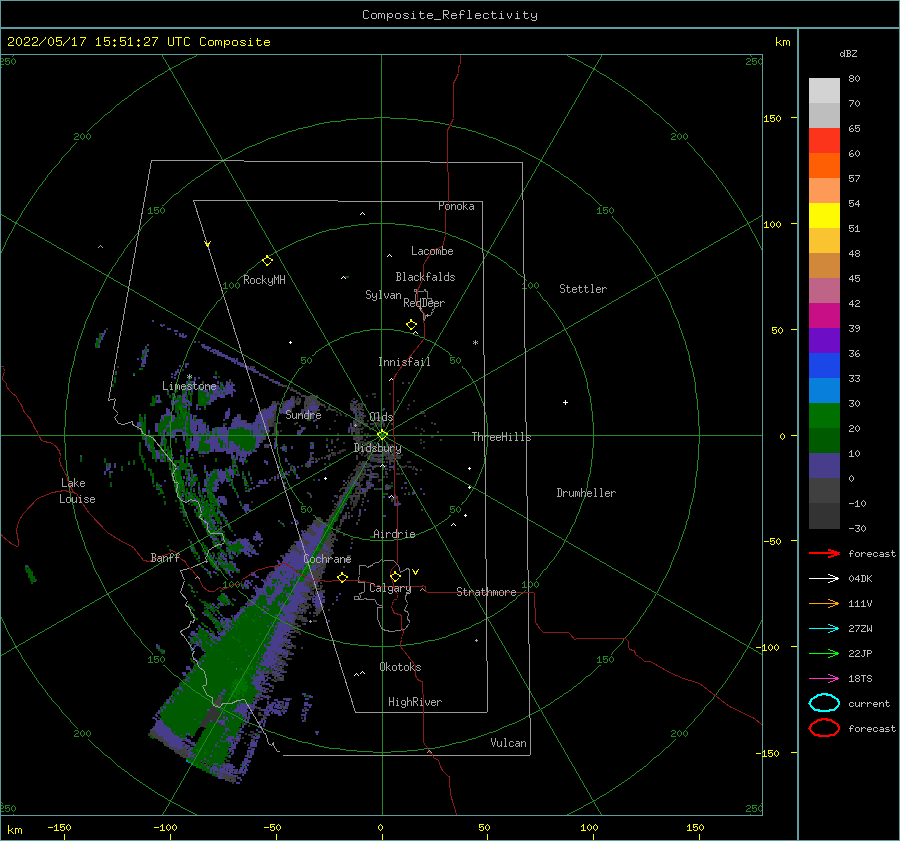
Task: Click the Airdrie city label
Action: 394,534
